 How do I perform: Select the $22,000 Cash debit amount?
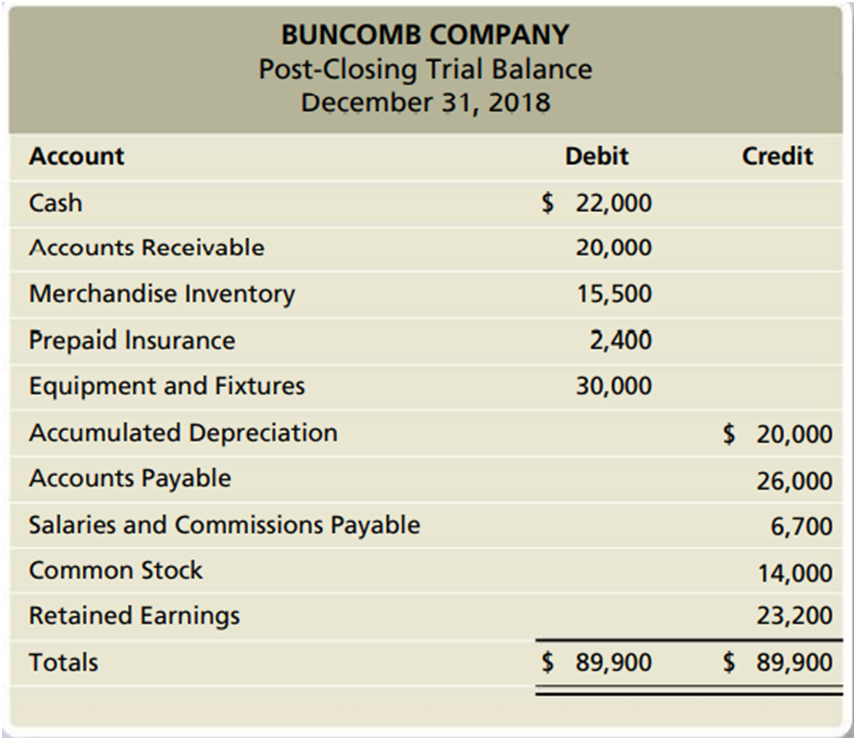coord(597,203)
